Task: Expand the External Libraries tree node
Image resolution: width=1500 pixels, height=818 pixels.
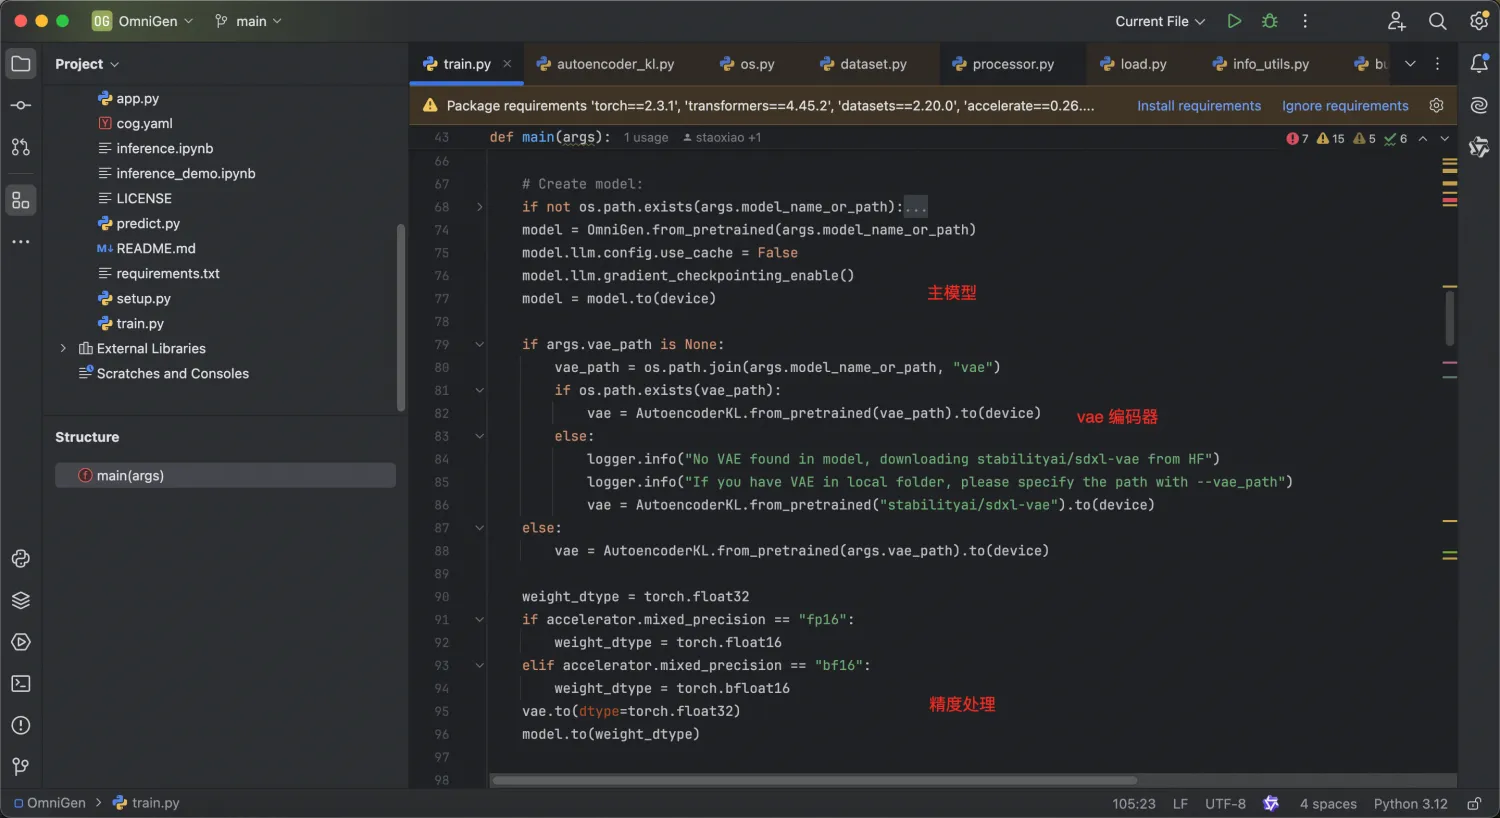Action: point(63,349)
